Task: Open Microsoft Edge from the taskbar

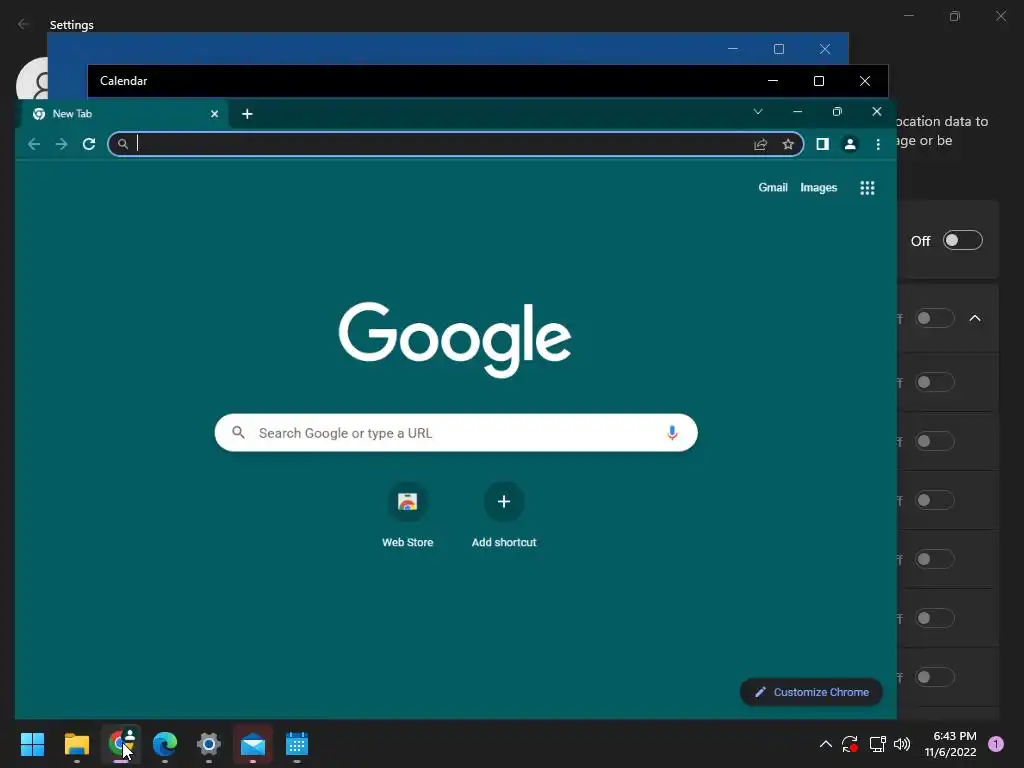Action: tap(165, 744)
